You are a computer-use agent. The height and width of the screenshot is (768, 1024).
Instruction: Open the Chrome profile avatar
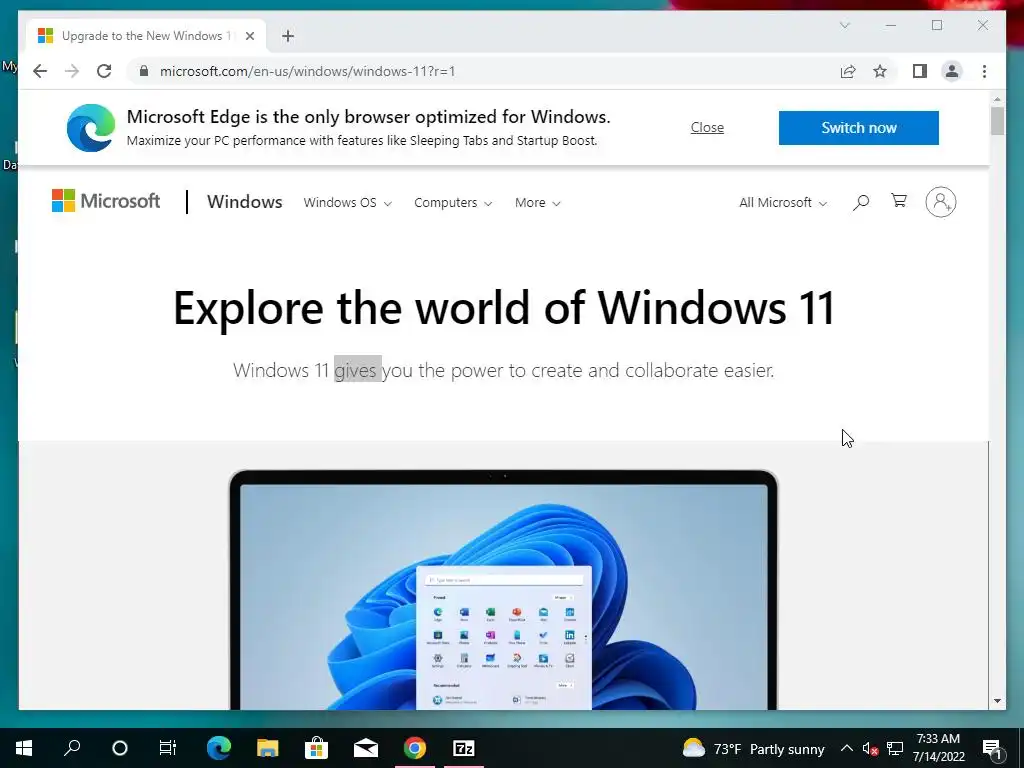pos(952,71)
